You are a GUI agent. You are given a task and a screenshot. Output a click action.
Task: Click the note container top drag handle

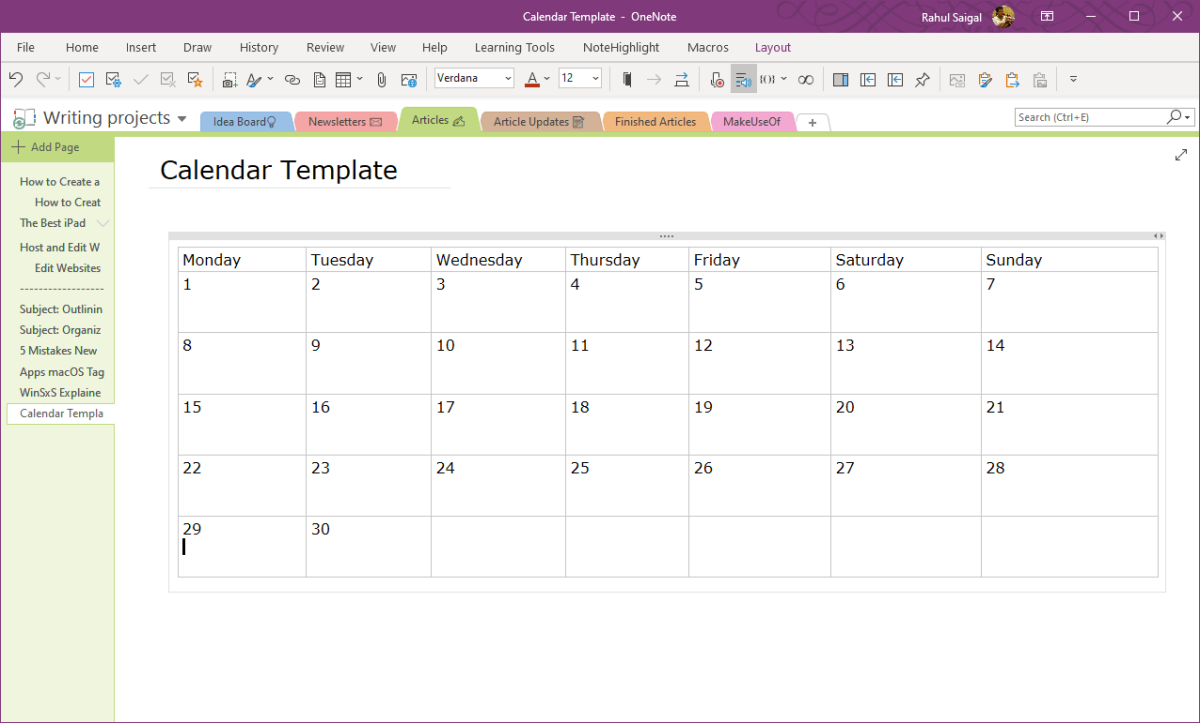667,236
